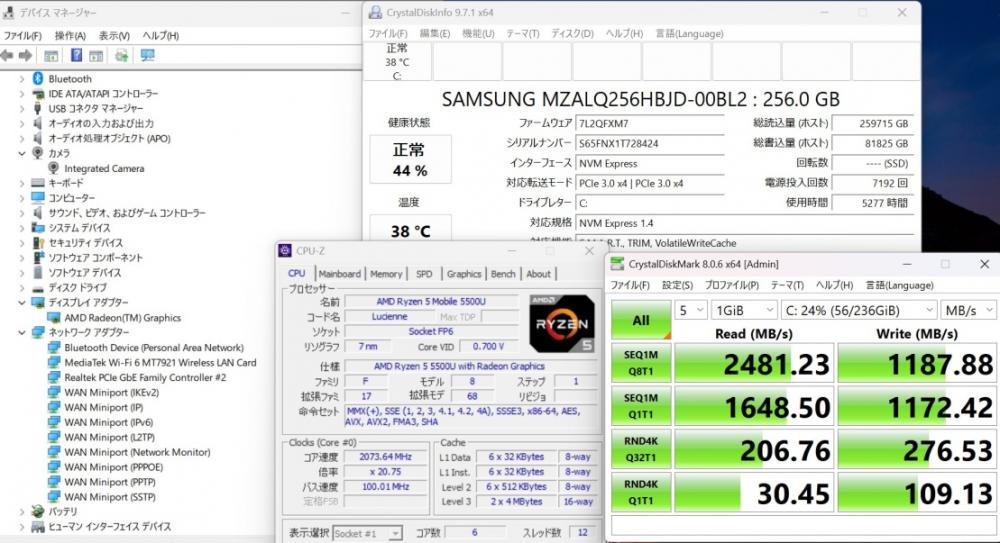Open 機能(U) menu in CrystalDiskInfo
Screen dimensions: 1000x543
[x=478, y=33]
